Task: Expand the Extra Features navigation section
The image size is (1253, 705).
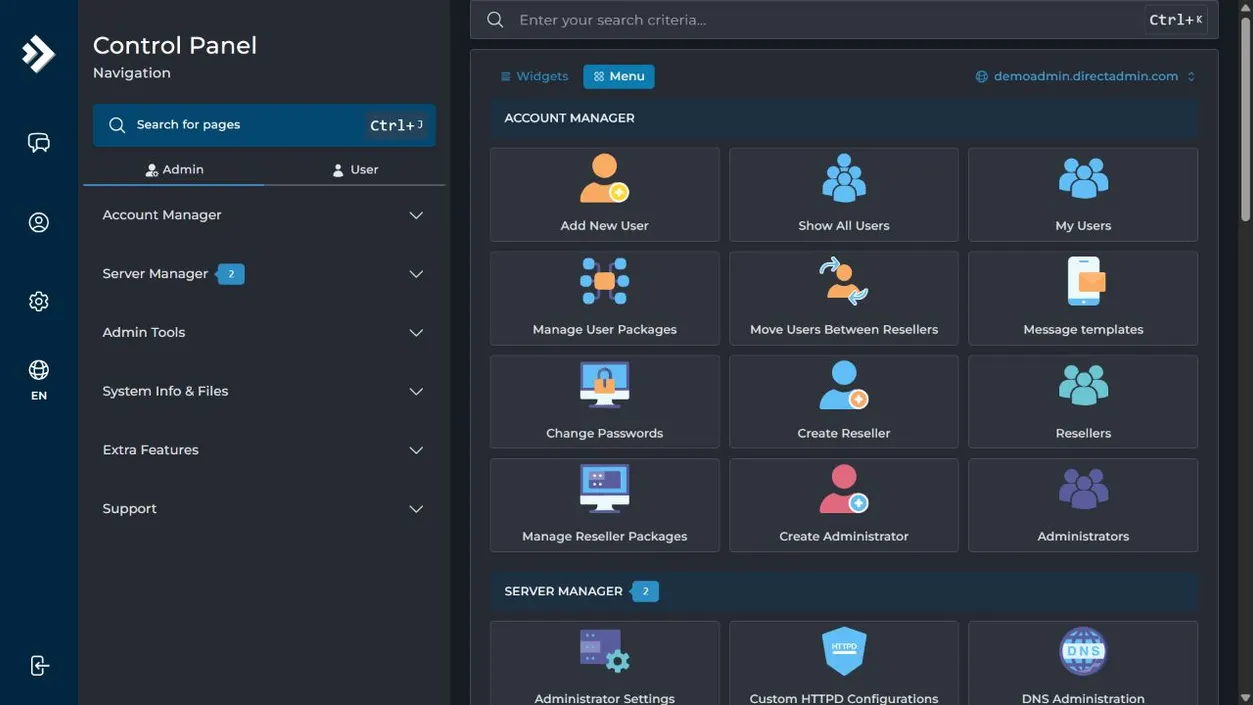Action: (264, 450)
